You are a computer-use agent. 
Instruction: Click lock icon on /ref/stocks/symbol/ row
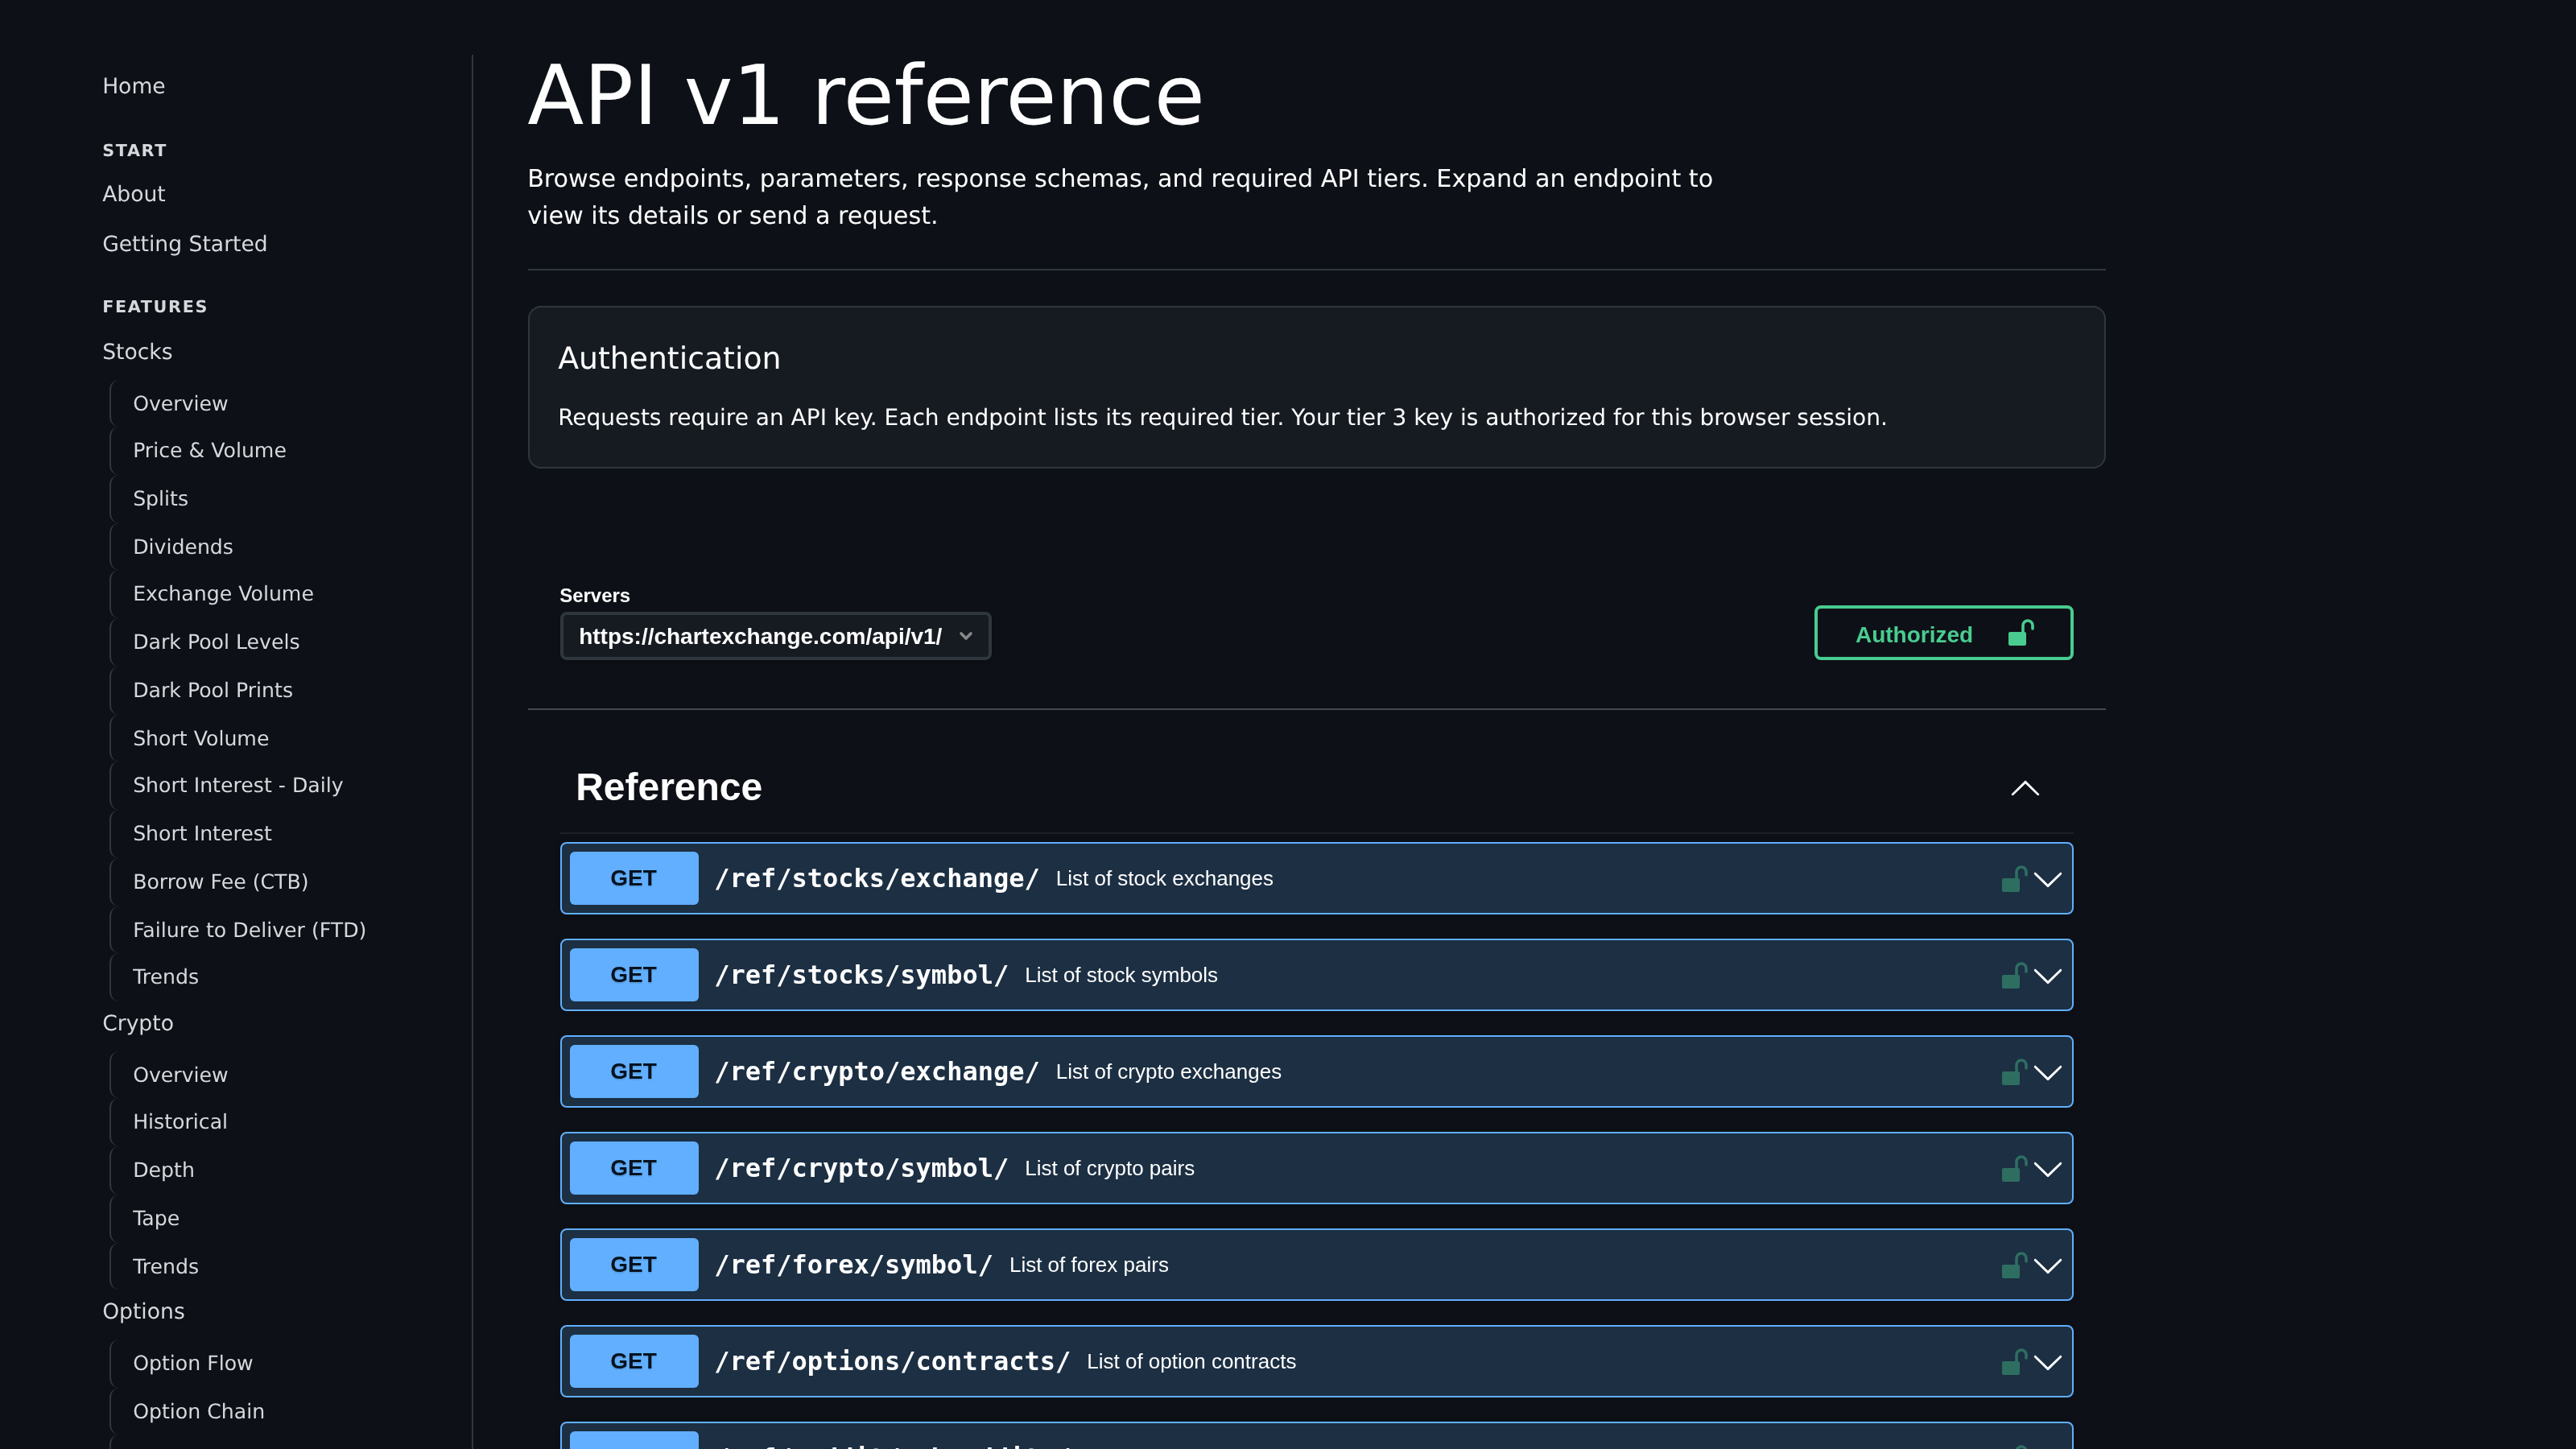pos(2014,975)
